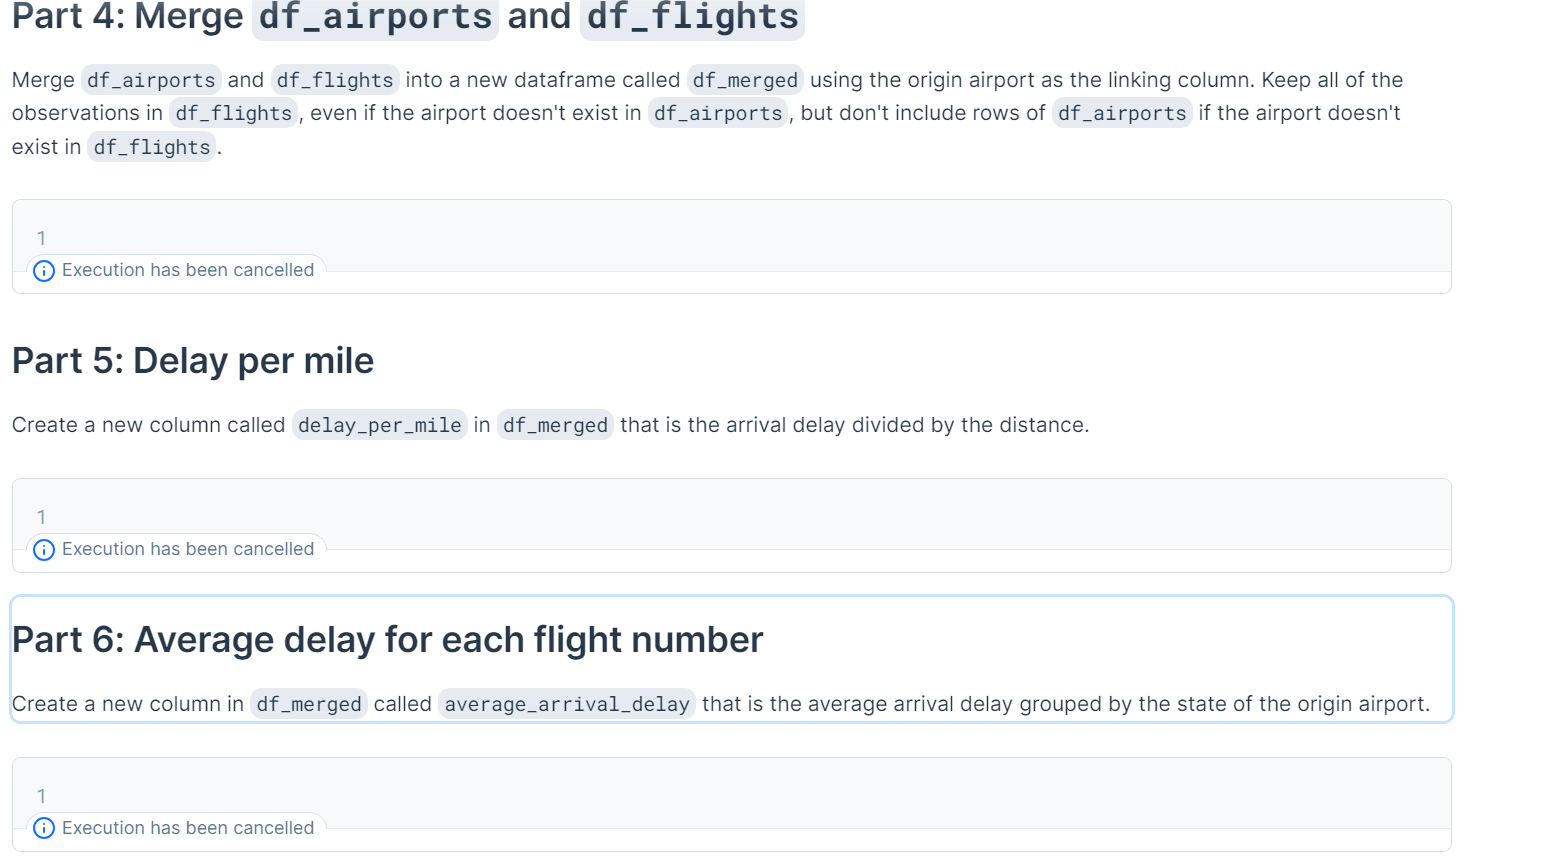
Task: Click the delay_per_mile inline code badge
Action: (379, 424)
